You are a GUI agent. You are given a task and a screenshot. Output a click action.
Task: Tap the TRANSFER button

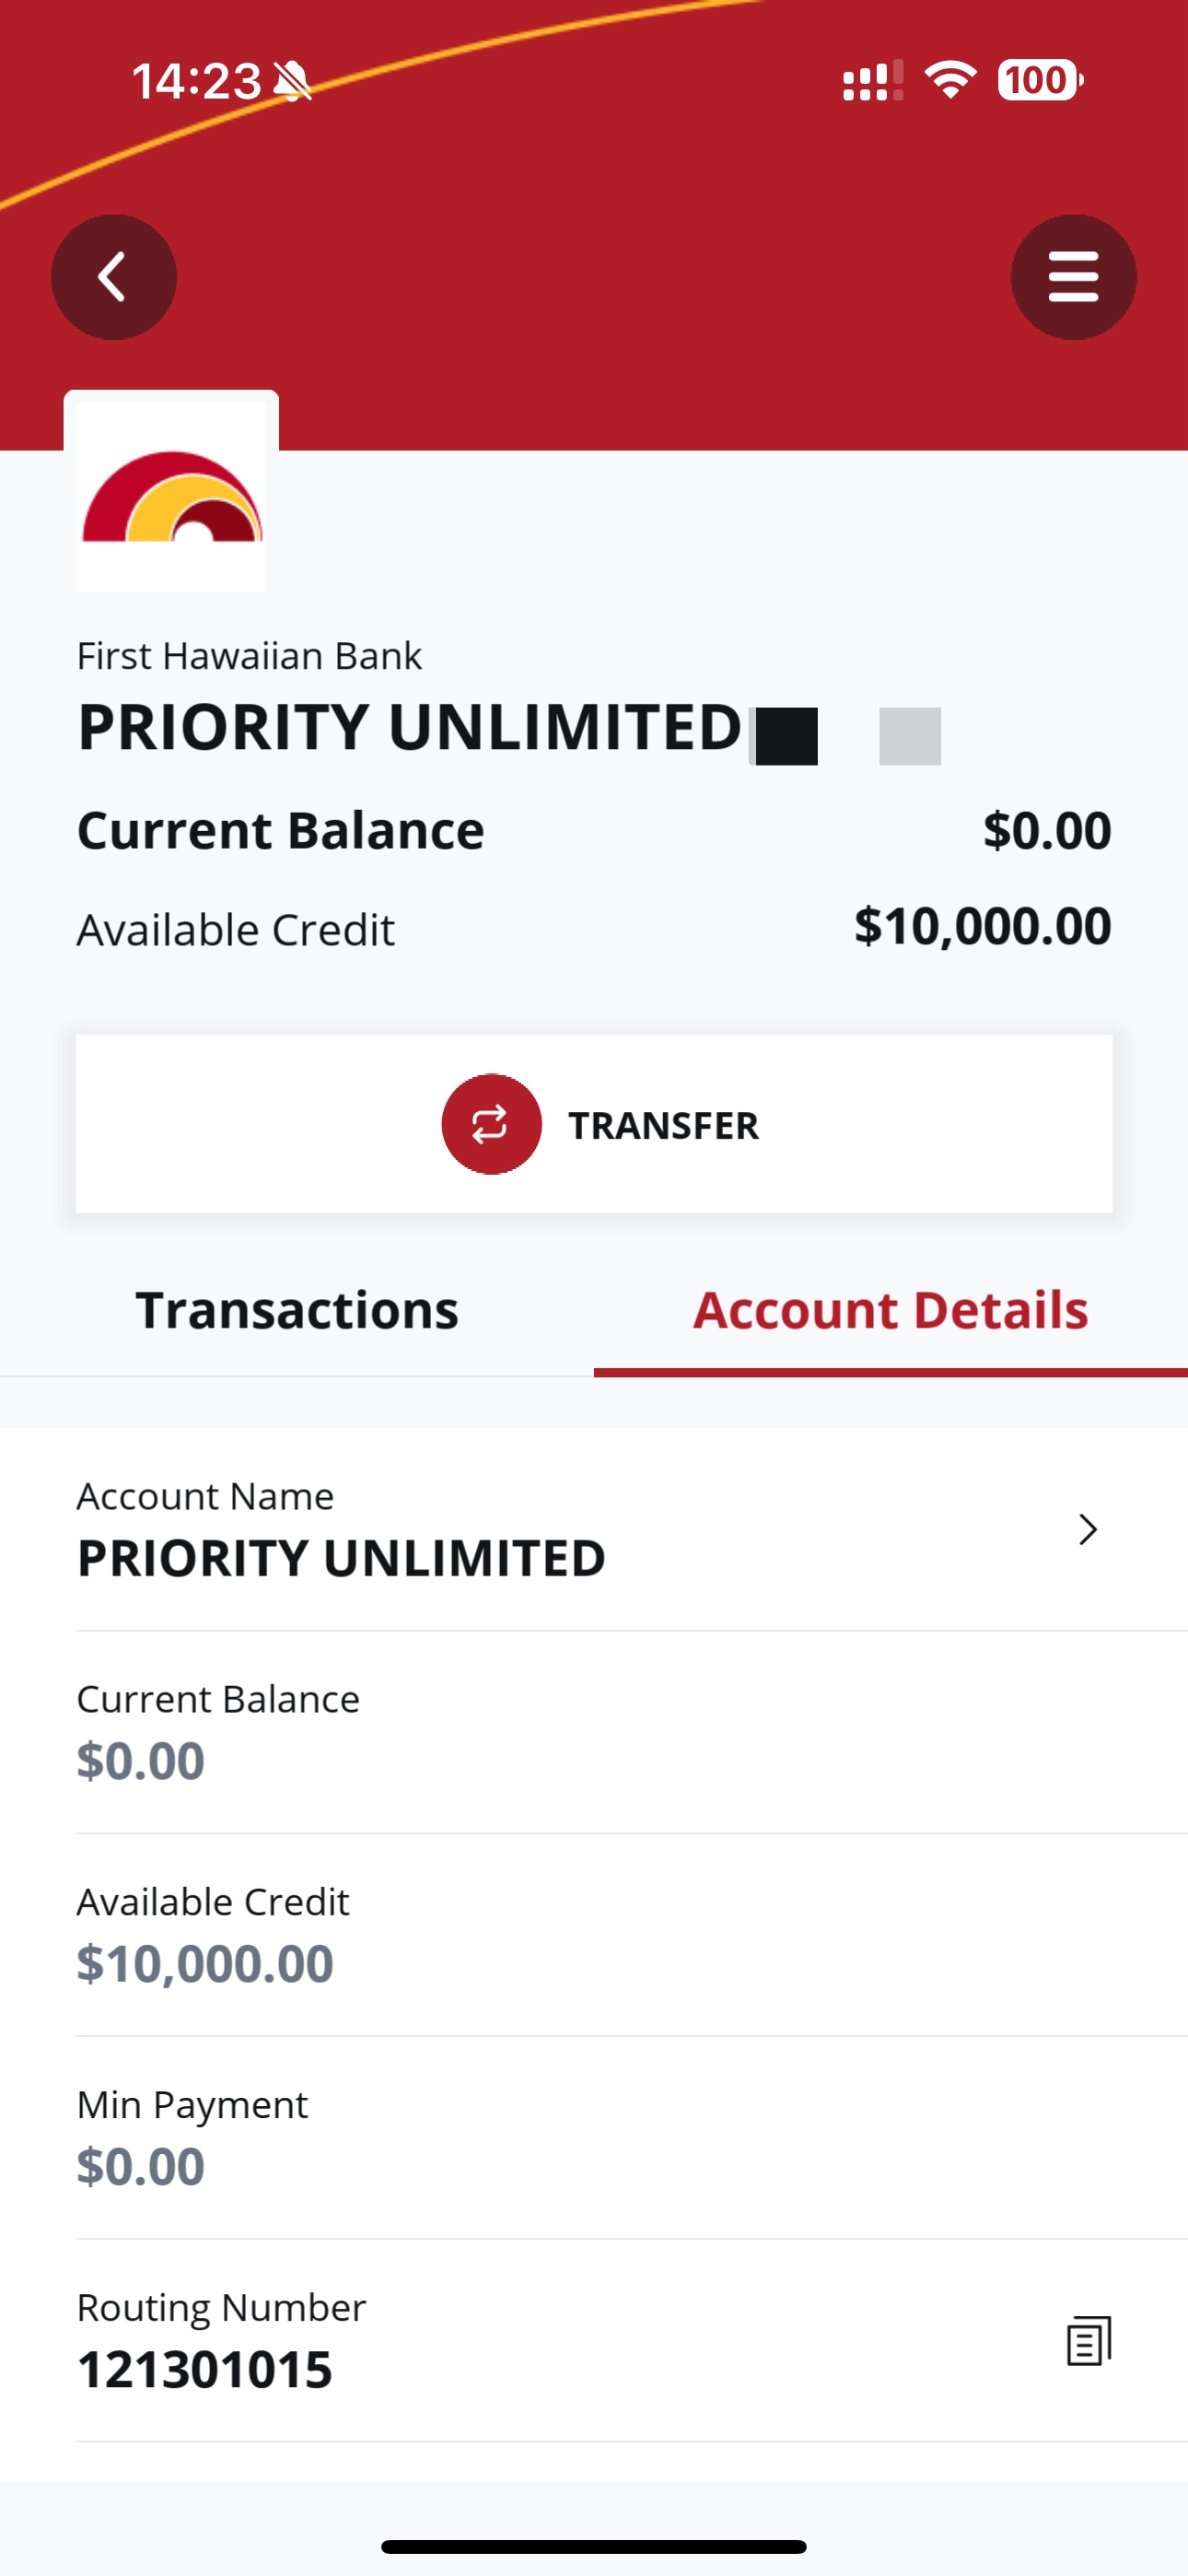(594, 1124)
